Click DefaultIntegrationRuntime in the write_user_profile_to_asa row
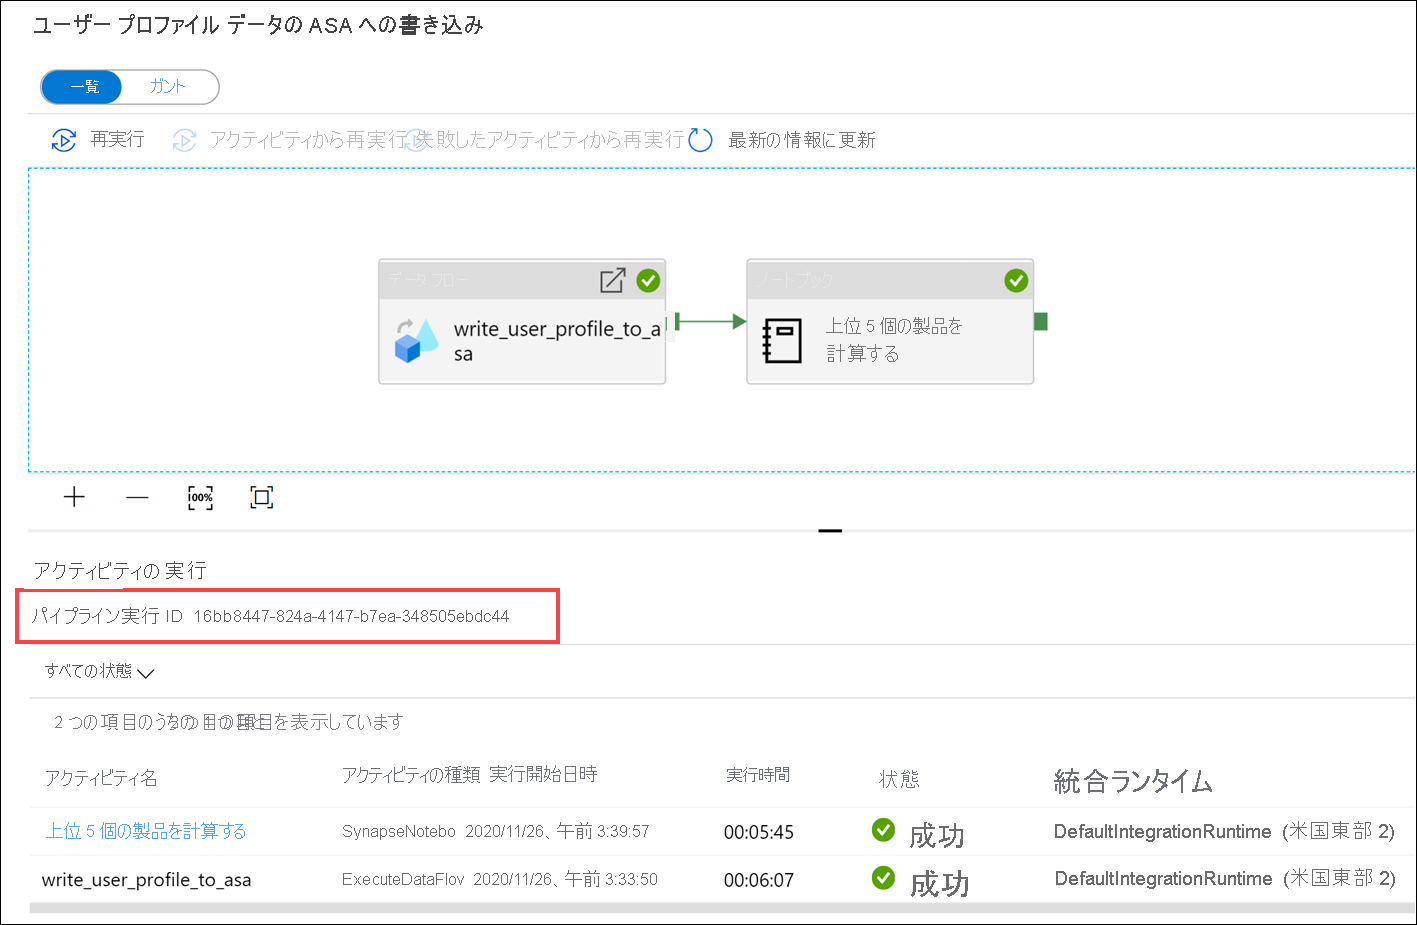The width and height of the screenshot is (1417, 925). [x=1163, y=878]
